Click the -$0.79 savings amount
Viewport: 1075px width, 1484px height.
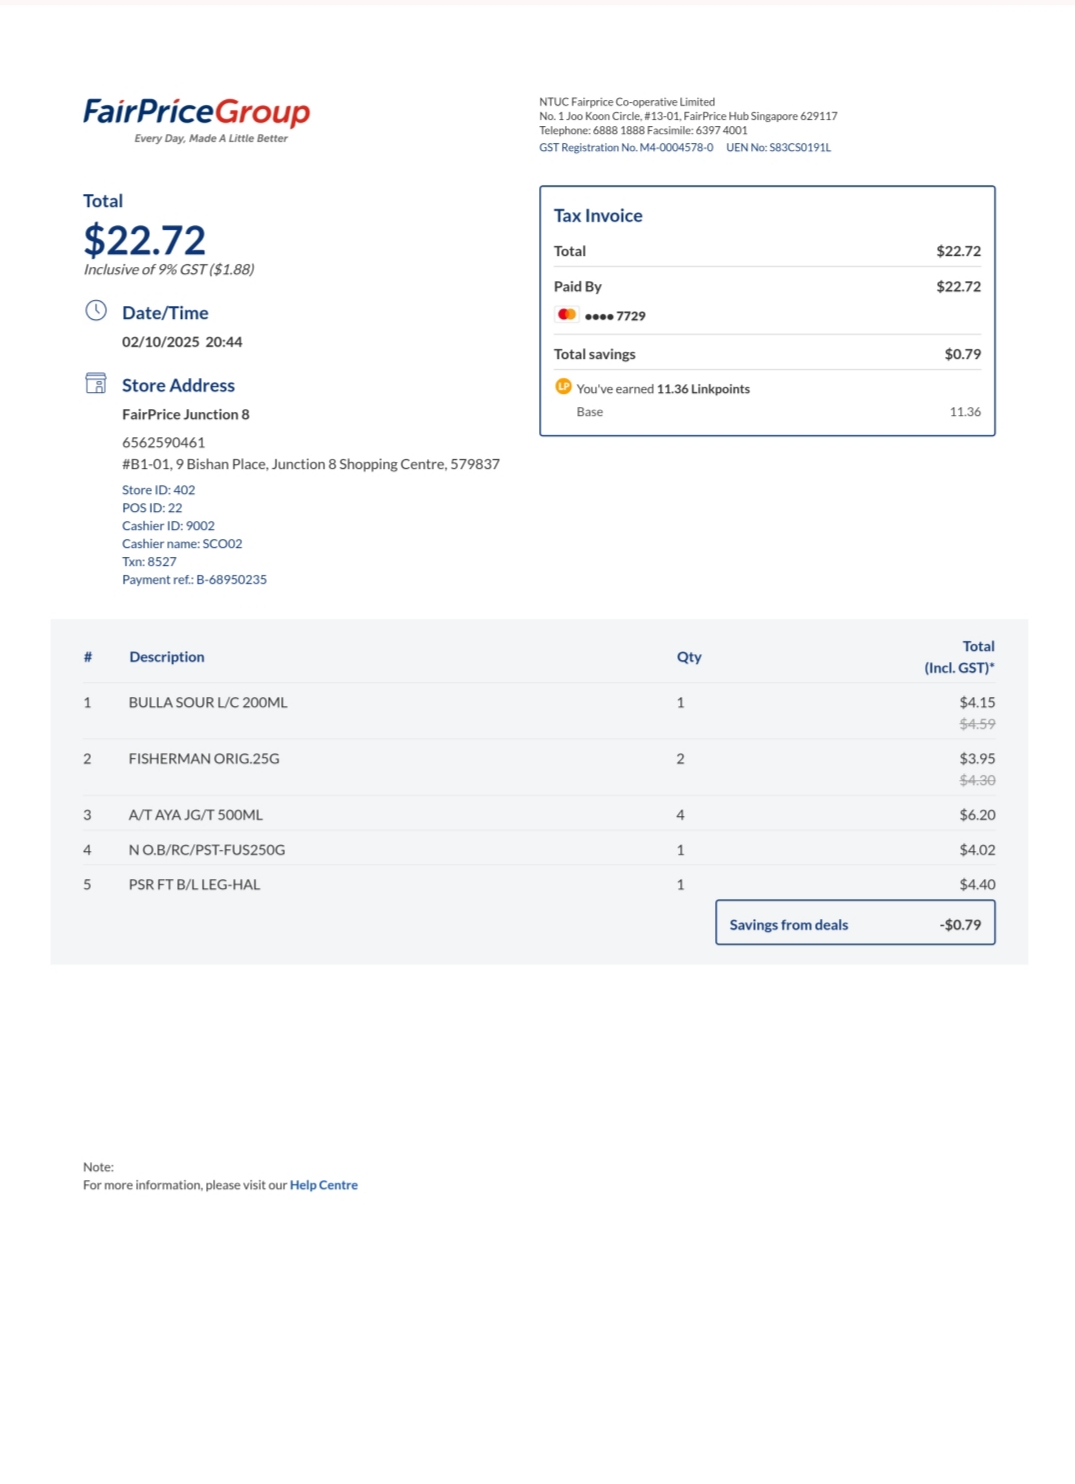coord(960,925)
